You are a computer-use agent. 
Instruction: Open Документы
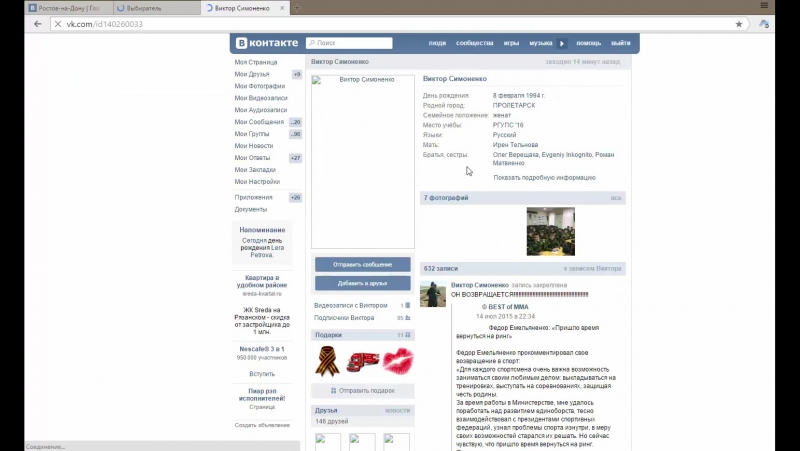(251, 210)
